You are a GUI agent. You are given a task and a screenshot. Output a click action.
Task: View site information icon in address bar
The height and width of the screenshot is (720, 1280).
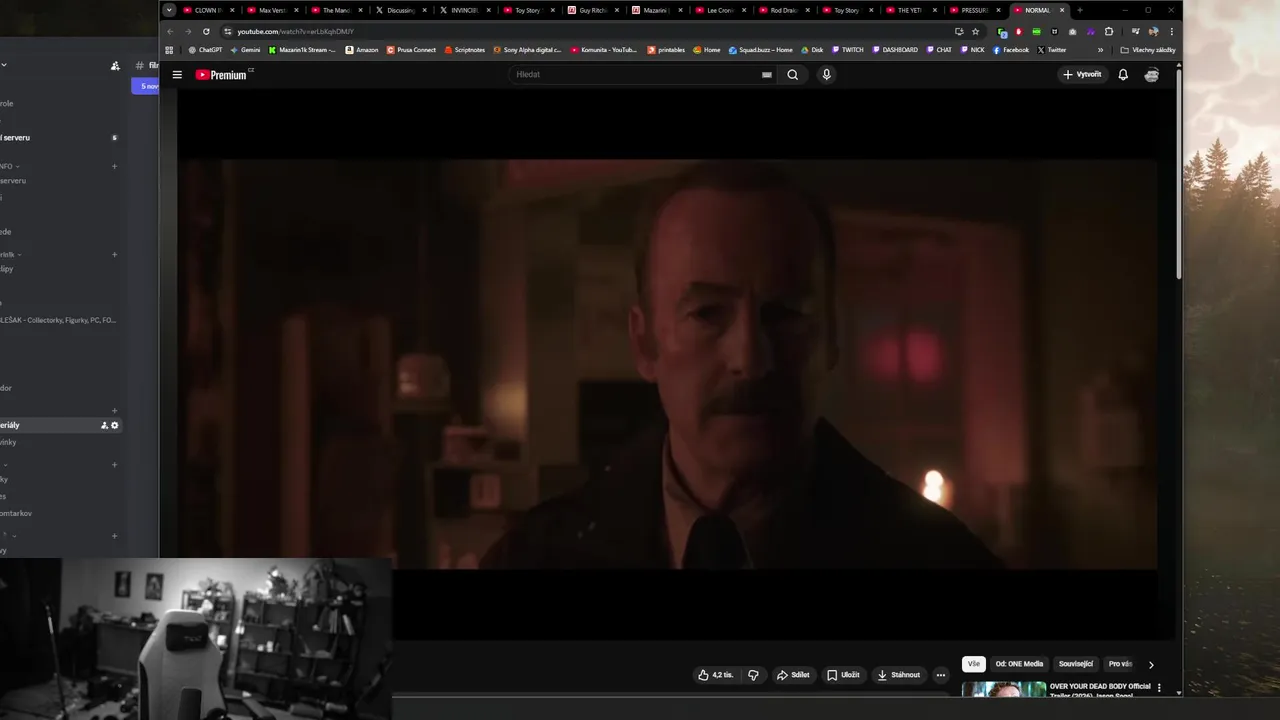(x=228, y=31)
